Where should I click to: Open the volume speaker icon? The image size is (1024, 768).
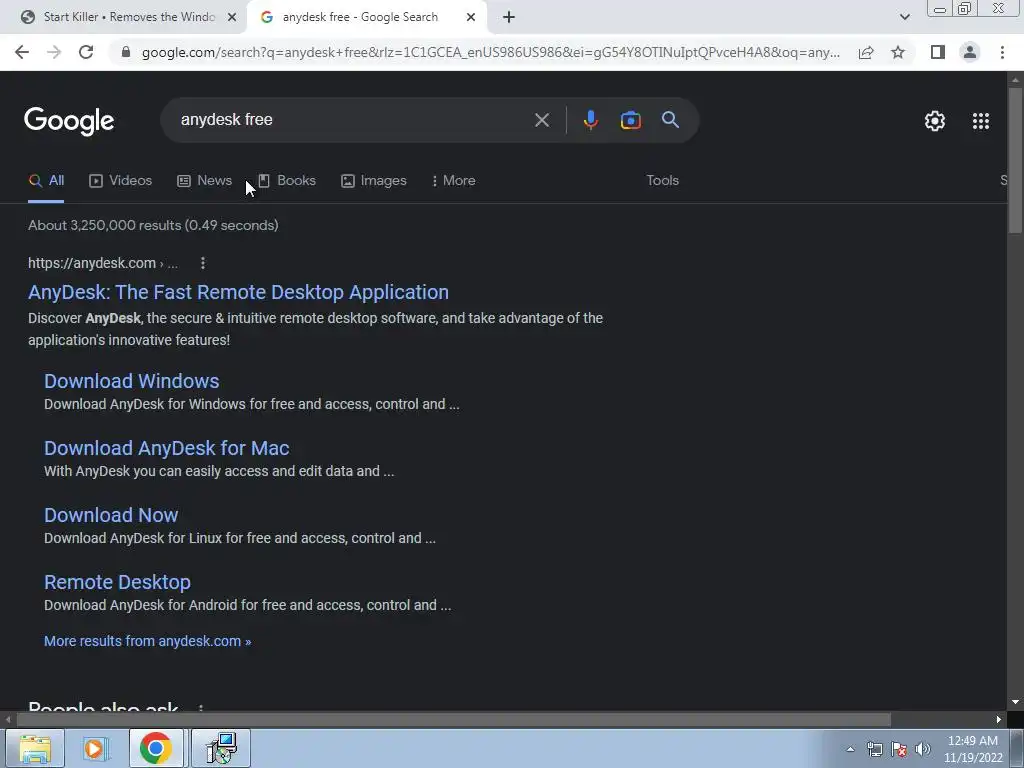923,749
